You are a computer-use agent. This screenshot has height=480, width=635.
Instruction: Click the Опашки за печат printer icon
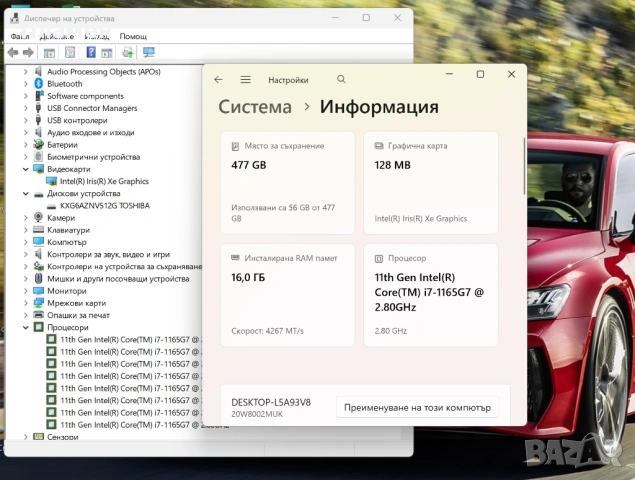38,315
